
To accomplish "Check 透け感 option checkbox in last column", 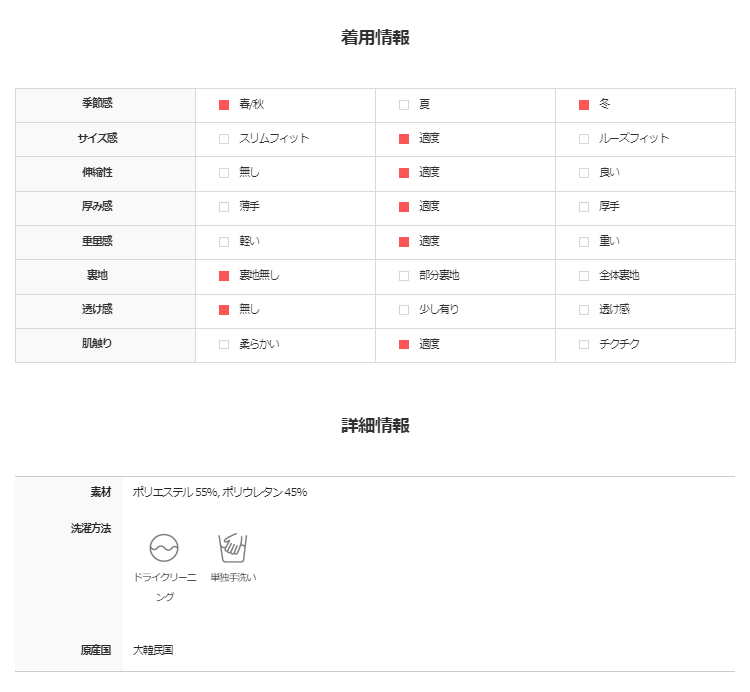I will tap(584, 310).
